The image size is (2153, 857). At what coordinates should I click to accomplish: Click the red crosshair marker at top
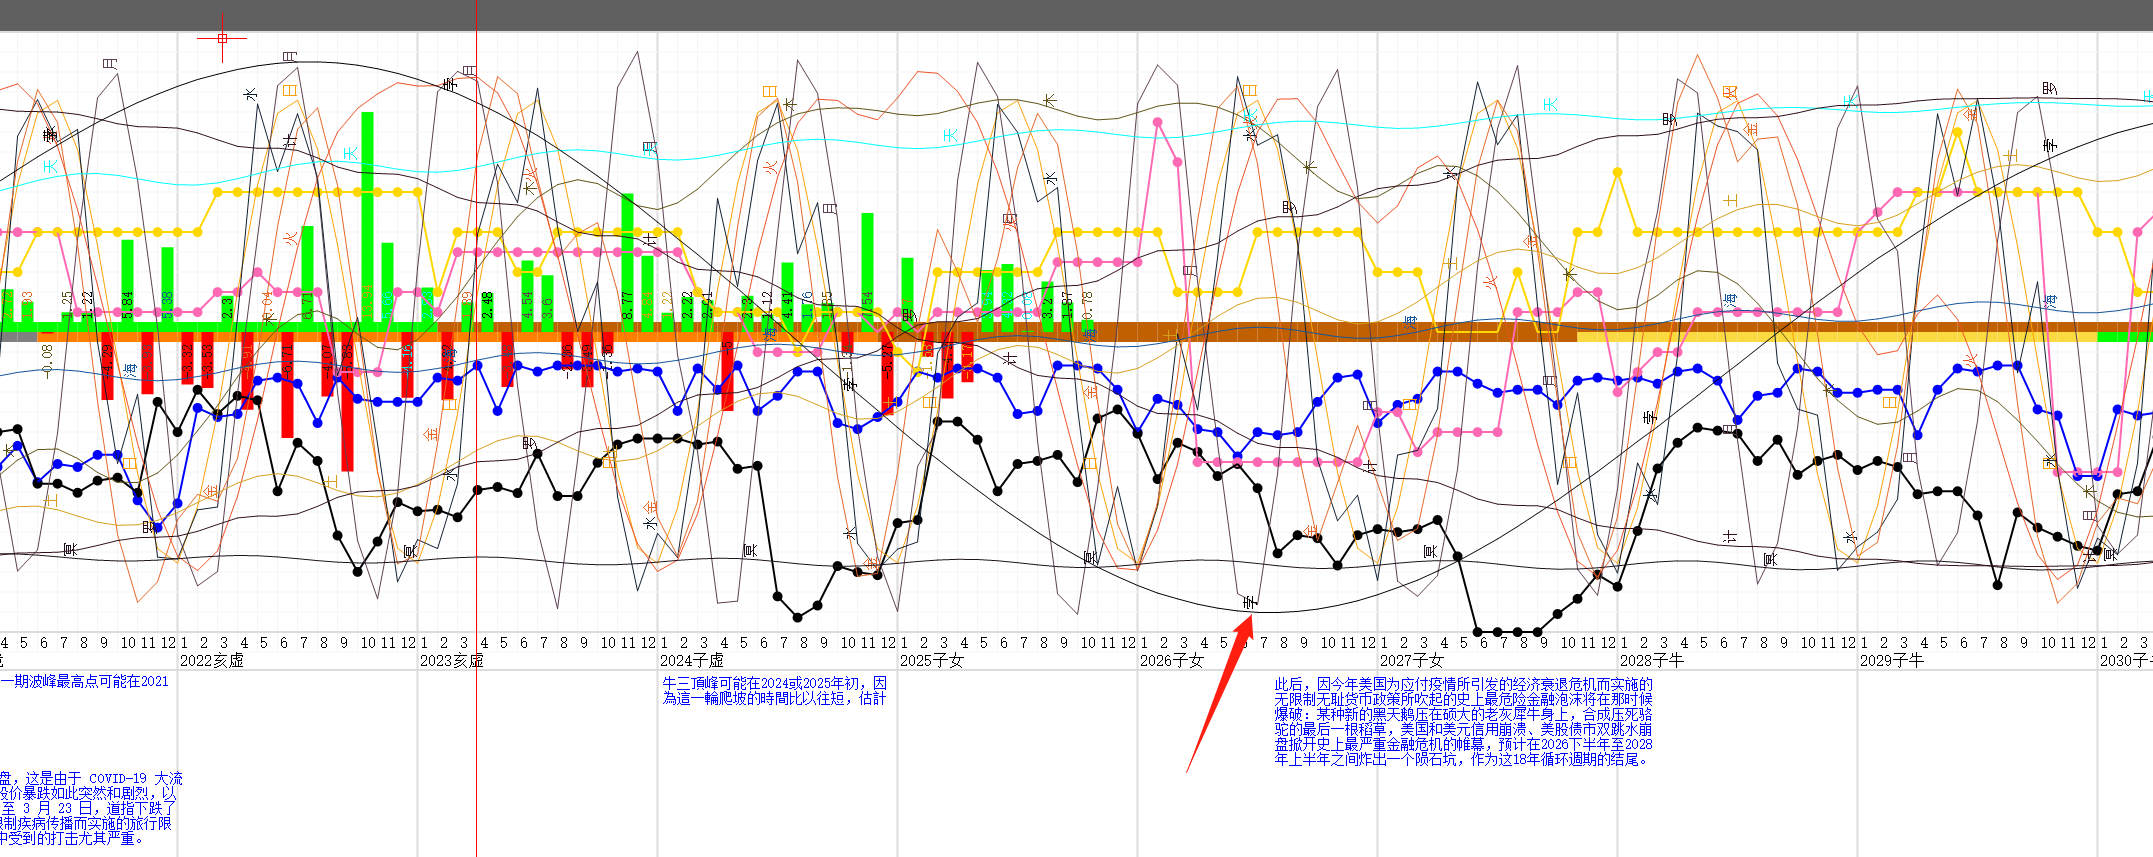222,39
